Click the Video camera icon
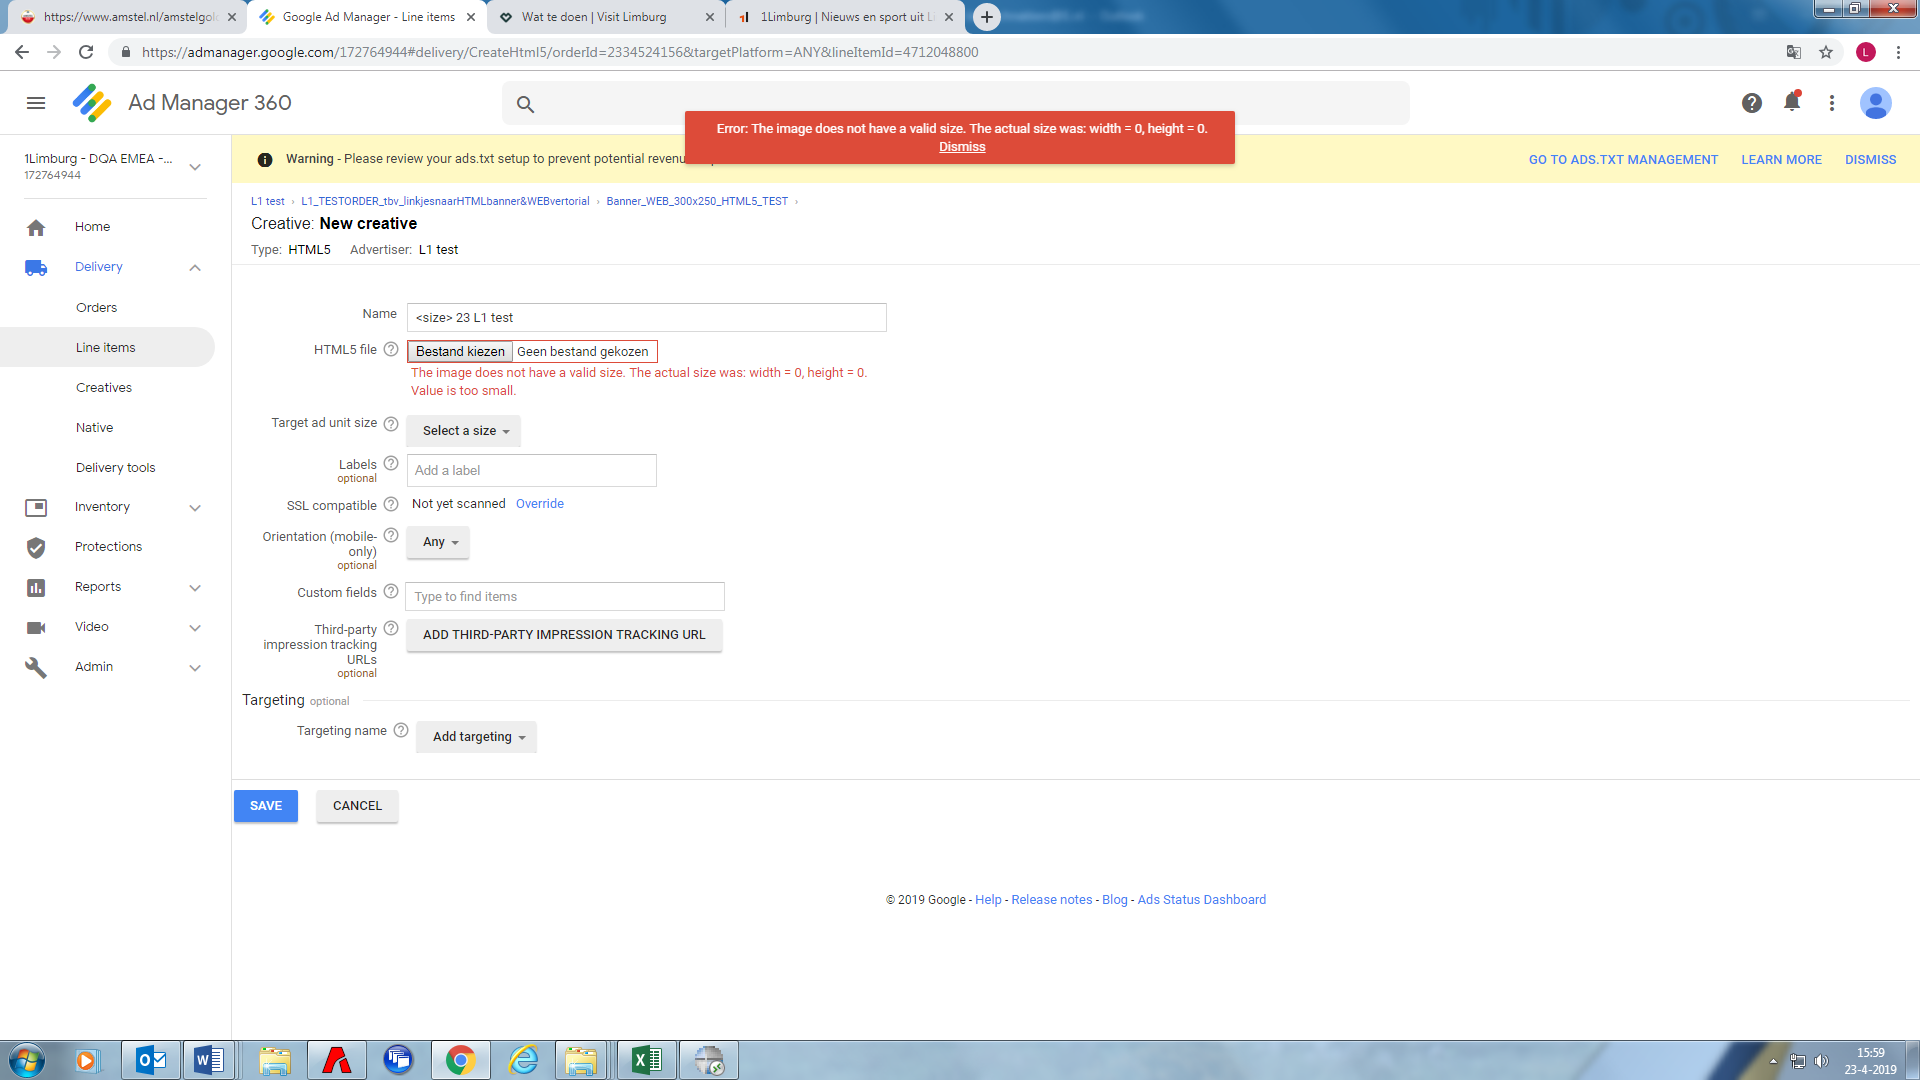 pyautogui.click(x=36, y=627)
